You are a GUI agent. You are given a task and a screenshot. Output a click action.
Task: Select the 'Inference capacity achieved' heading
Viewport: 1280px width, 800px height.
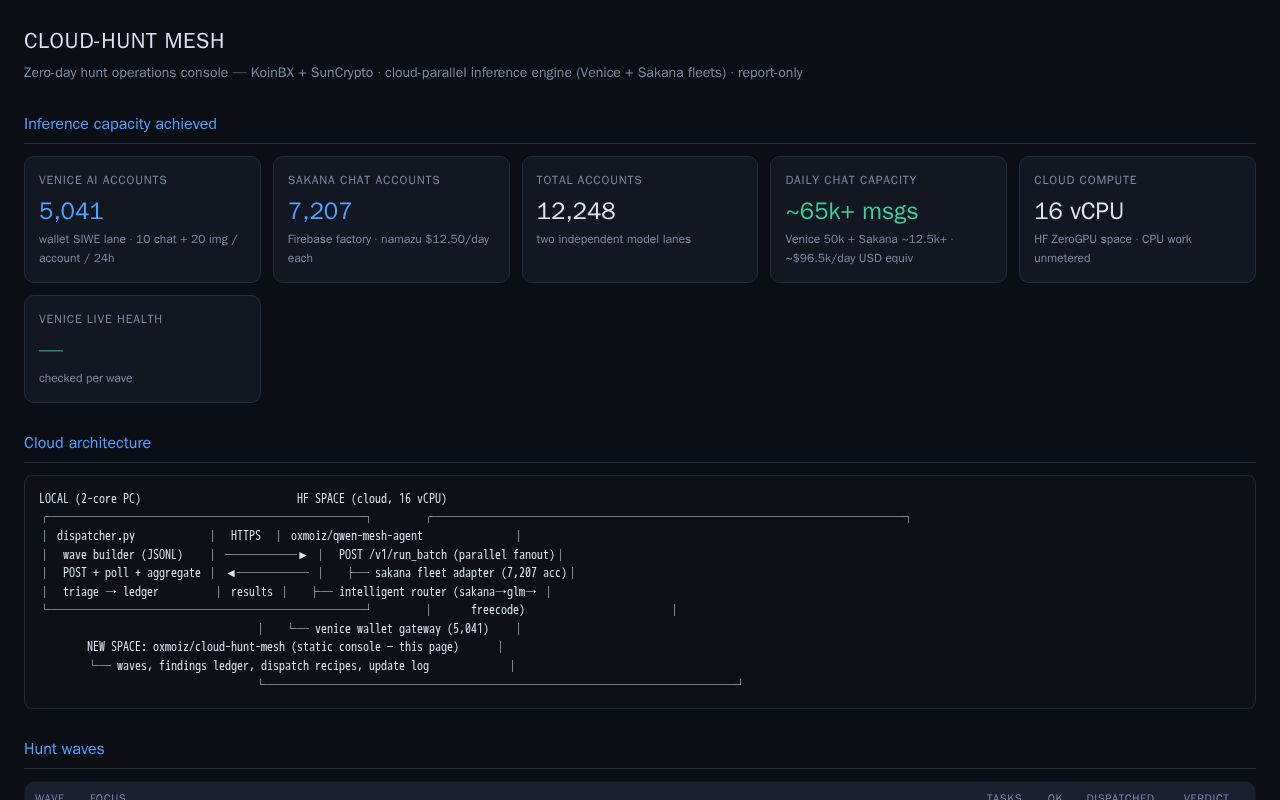pos(120,124)
